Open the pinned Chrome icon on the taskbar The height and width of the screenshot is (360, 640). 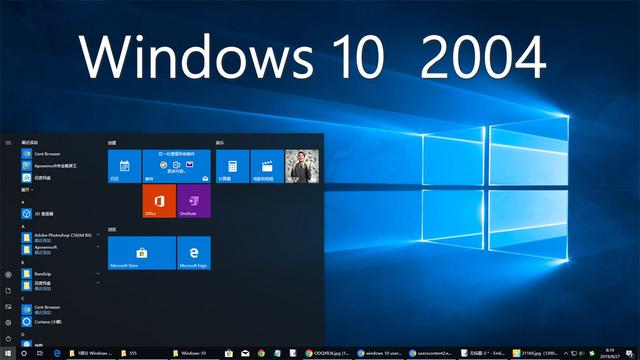[x=261, y=353]
